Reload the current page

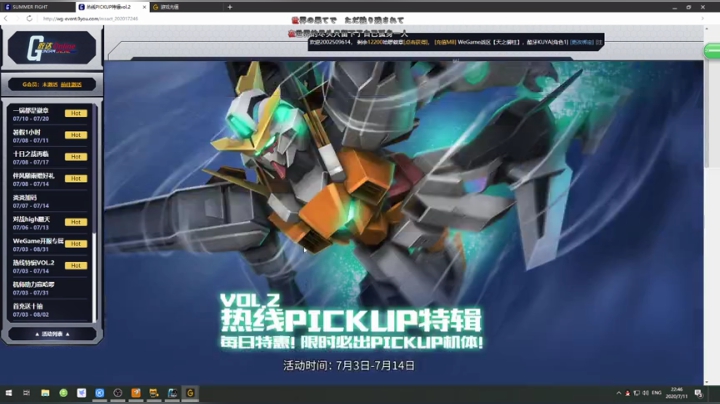(29, 18)
